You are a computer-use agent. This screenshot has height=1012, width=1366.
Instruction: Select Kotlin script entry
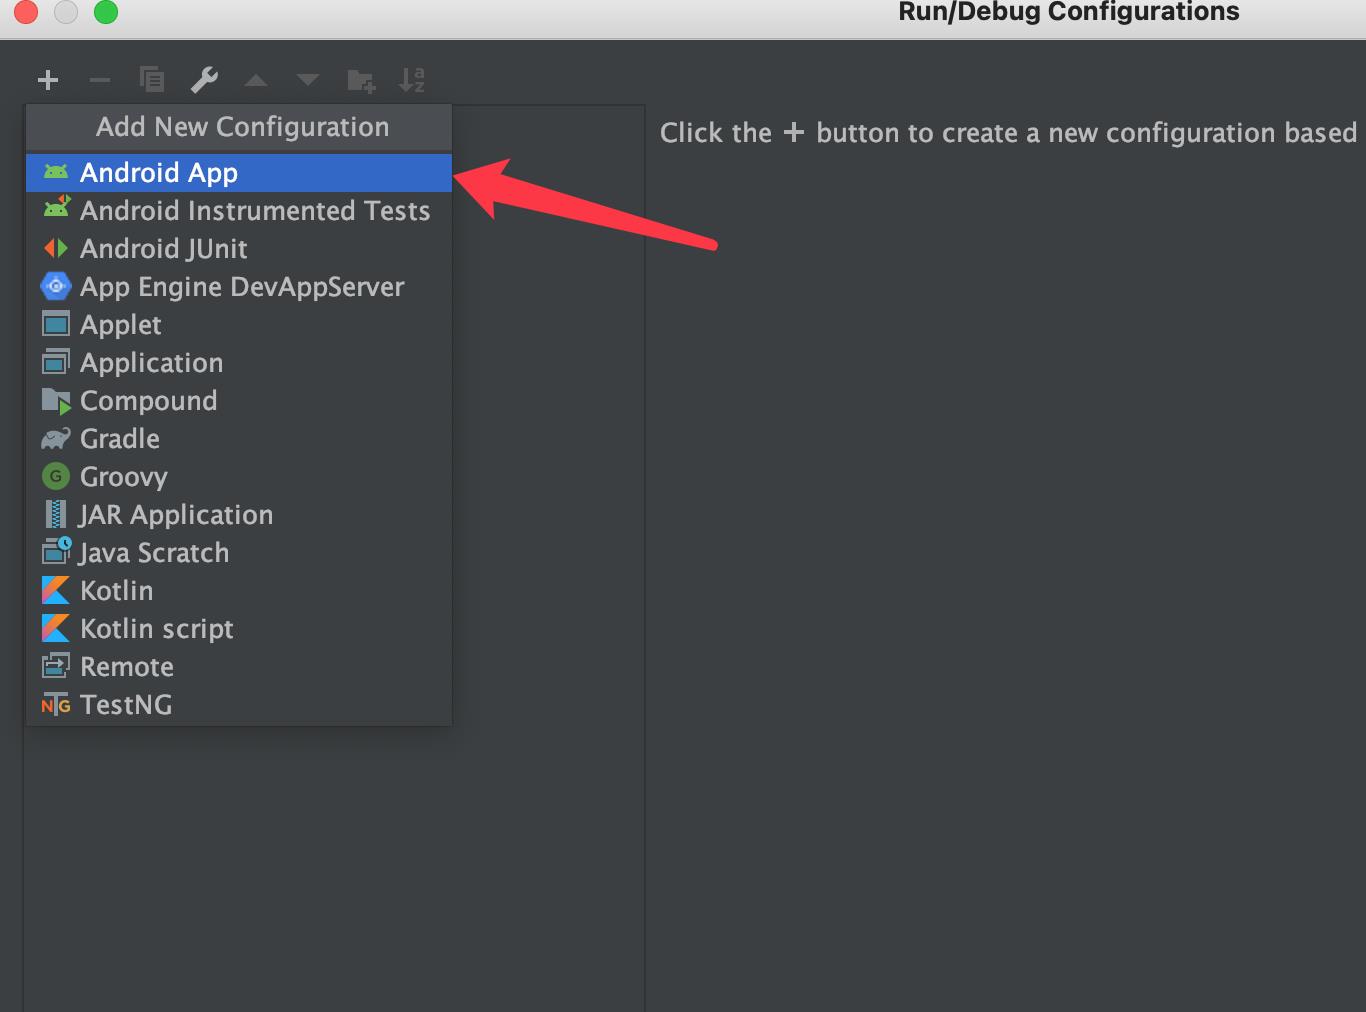(x=239, y=629)
